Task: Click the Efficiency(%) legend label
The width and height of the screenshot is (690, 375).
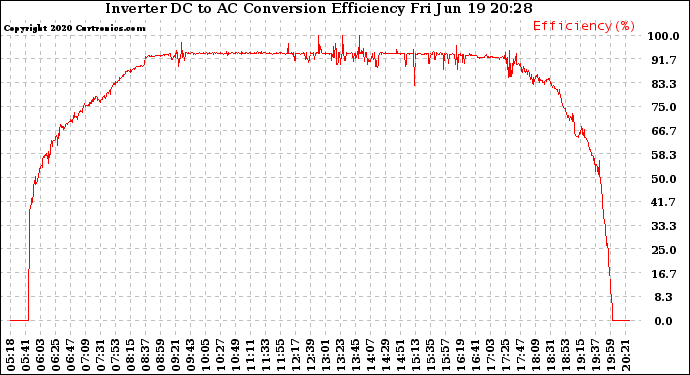Action: [584, 26]
